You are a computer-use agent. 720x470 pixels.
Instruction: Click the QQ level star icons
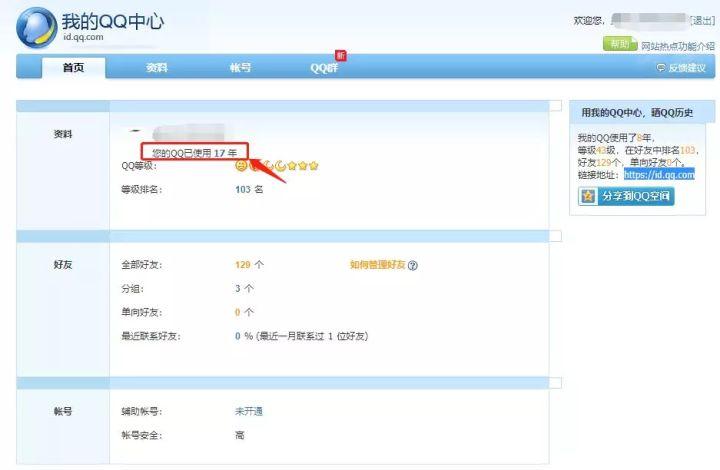(277, 166)
